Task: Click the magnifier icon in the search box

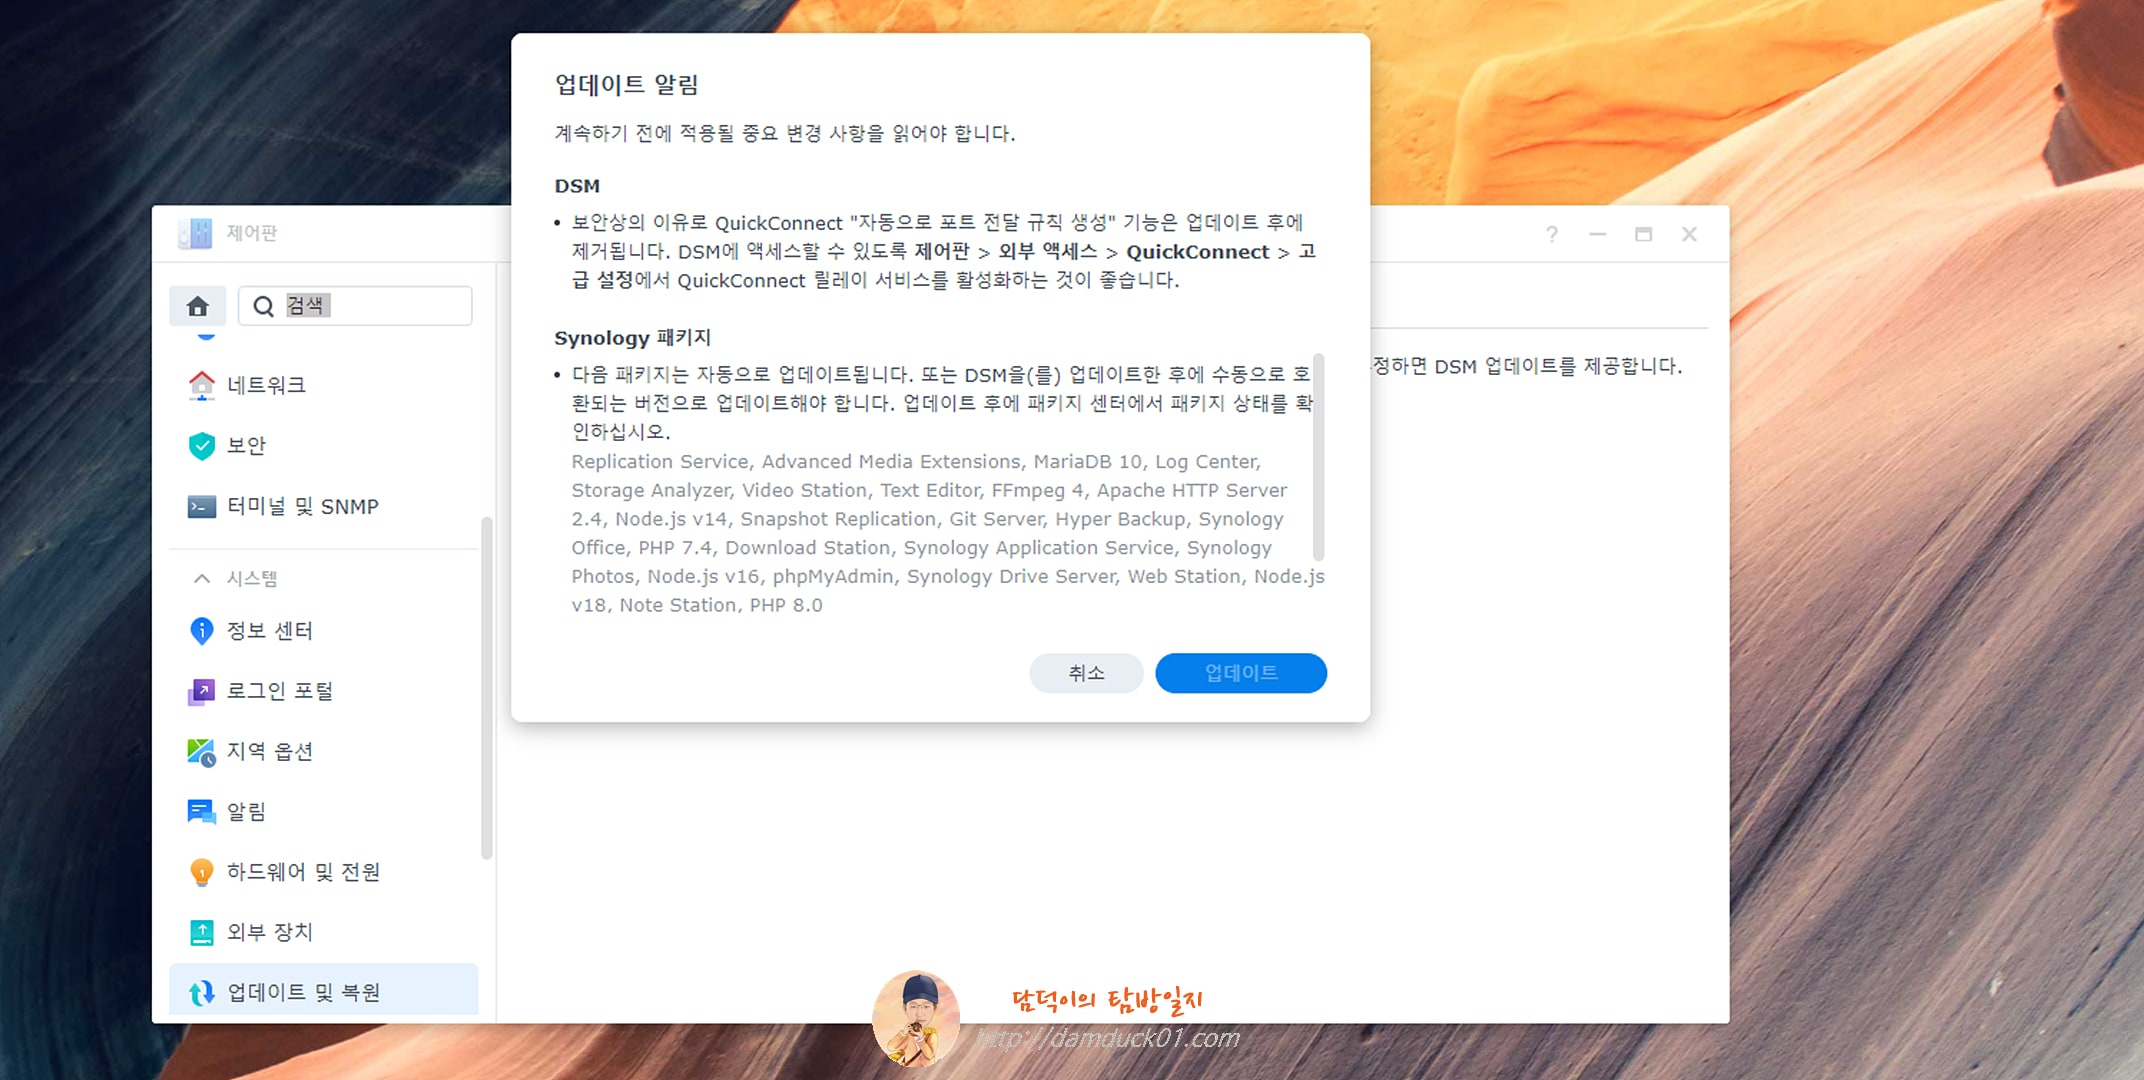Action: click(x=262, y=306)
